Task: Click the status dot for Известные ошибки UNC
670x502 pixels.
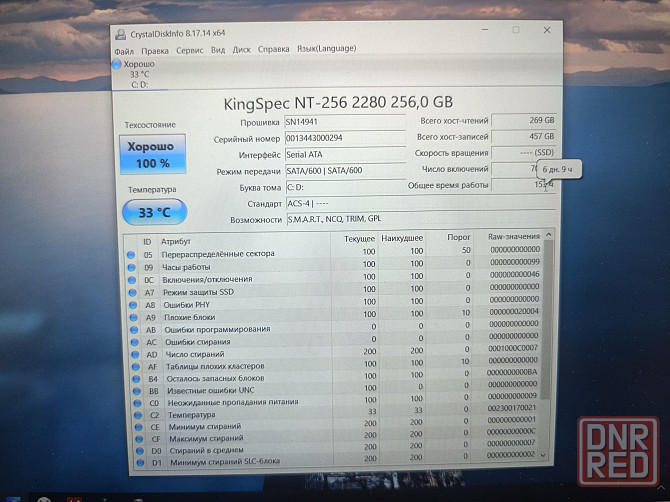Action: (131, 390)
